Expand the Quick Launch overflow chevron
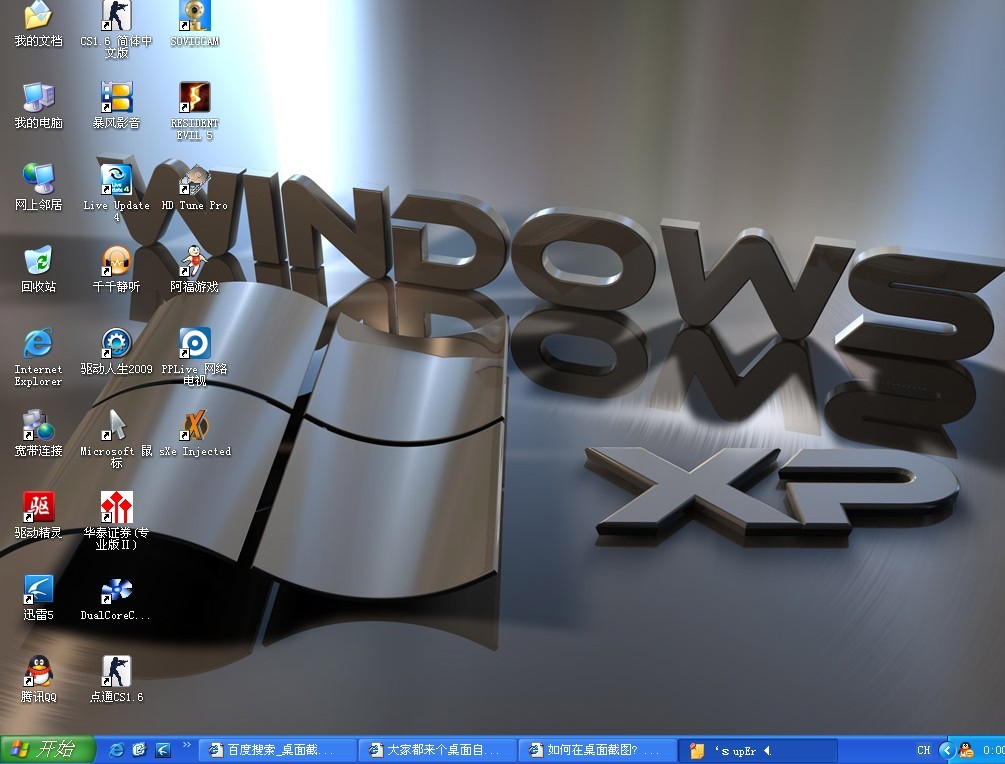Screen dimensions: 1005x764 [x=187, y=745]
